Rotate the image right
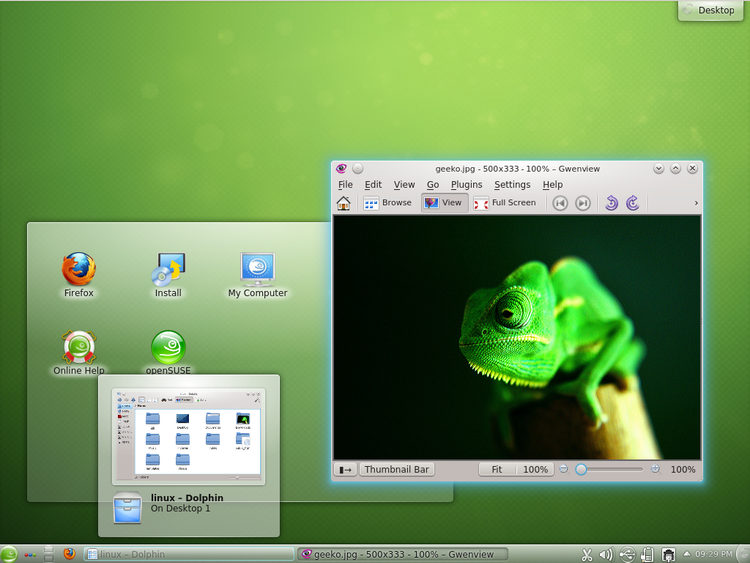Viewport: 750px width, 563px height. point(632,203)
